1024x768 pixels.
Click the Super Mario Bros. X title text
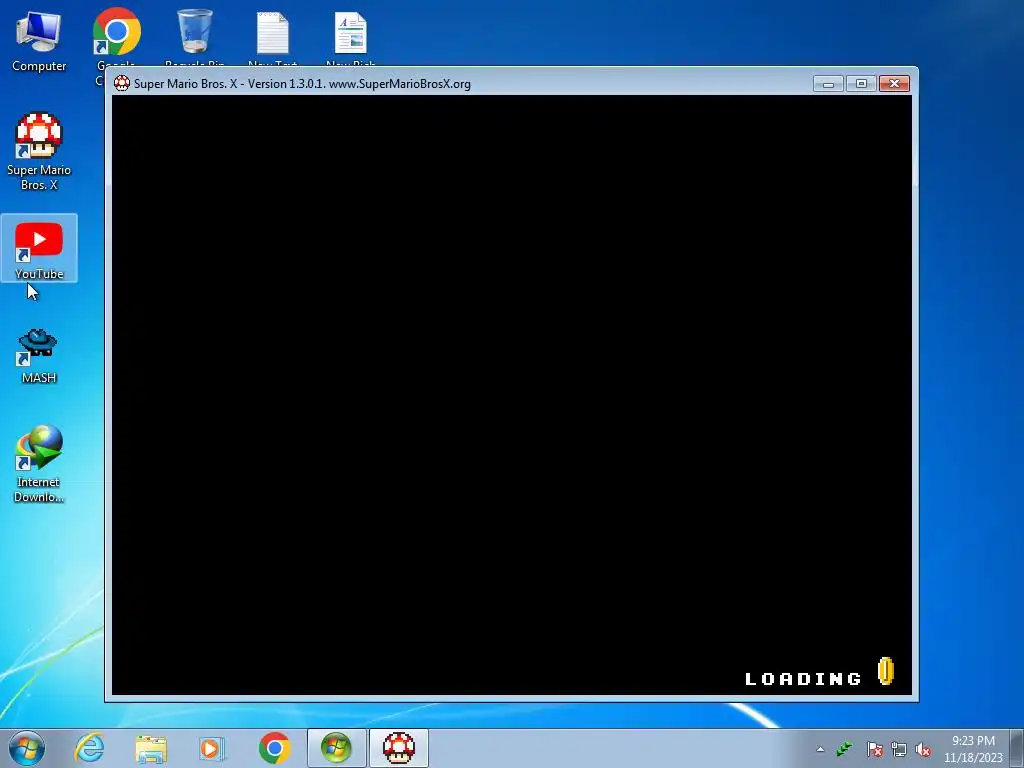click(x=302, y=84)
